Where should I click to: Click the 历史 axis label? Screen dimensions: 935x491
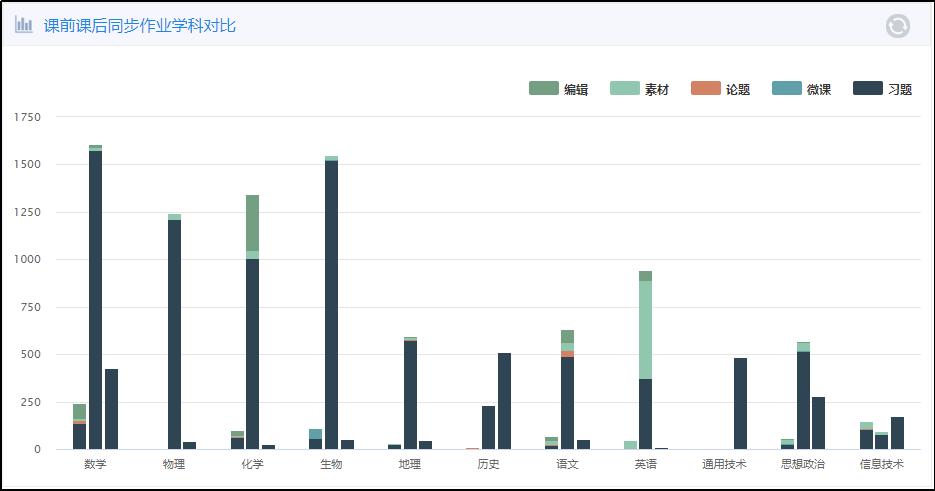click(x=489, y=464)
